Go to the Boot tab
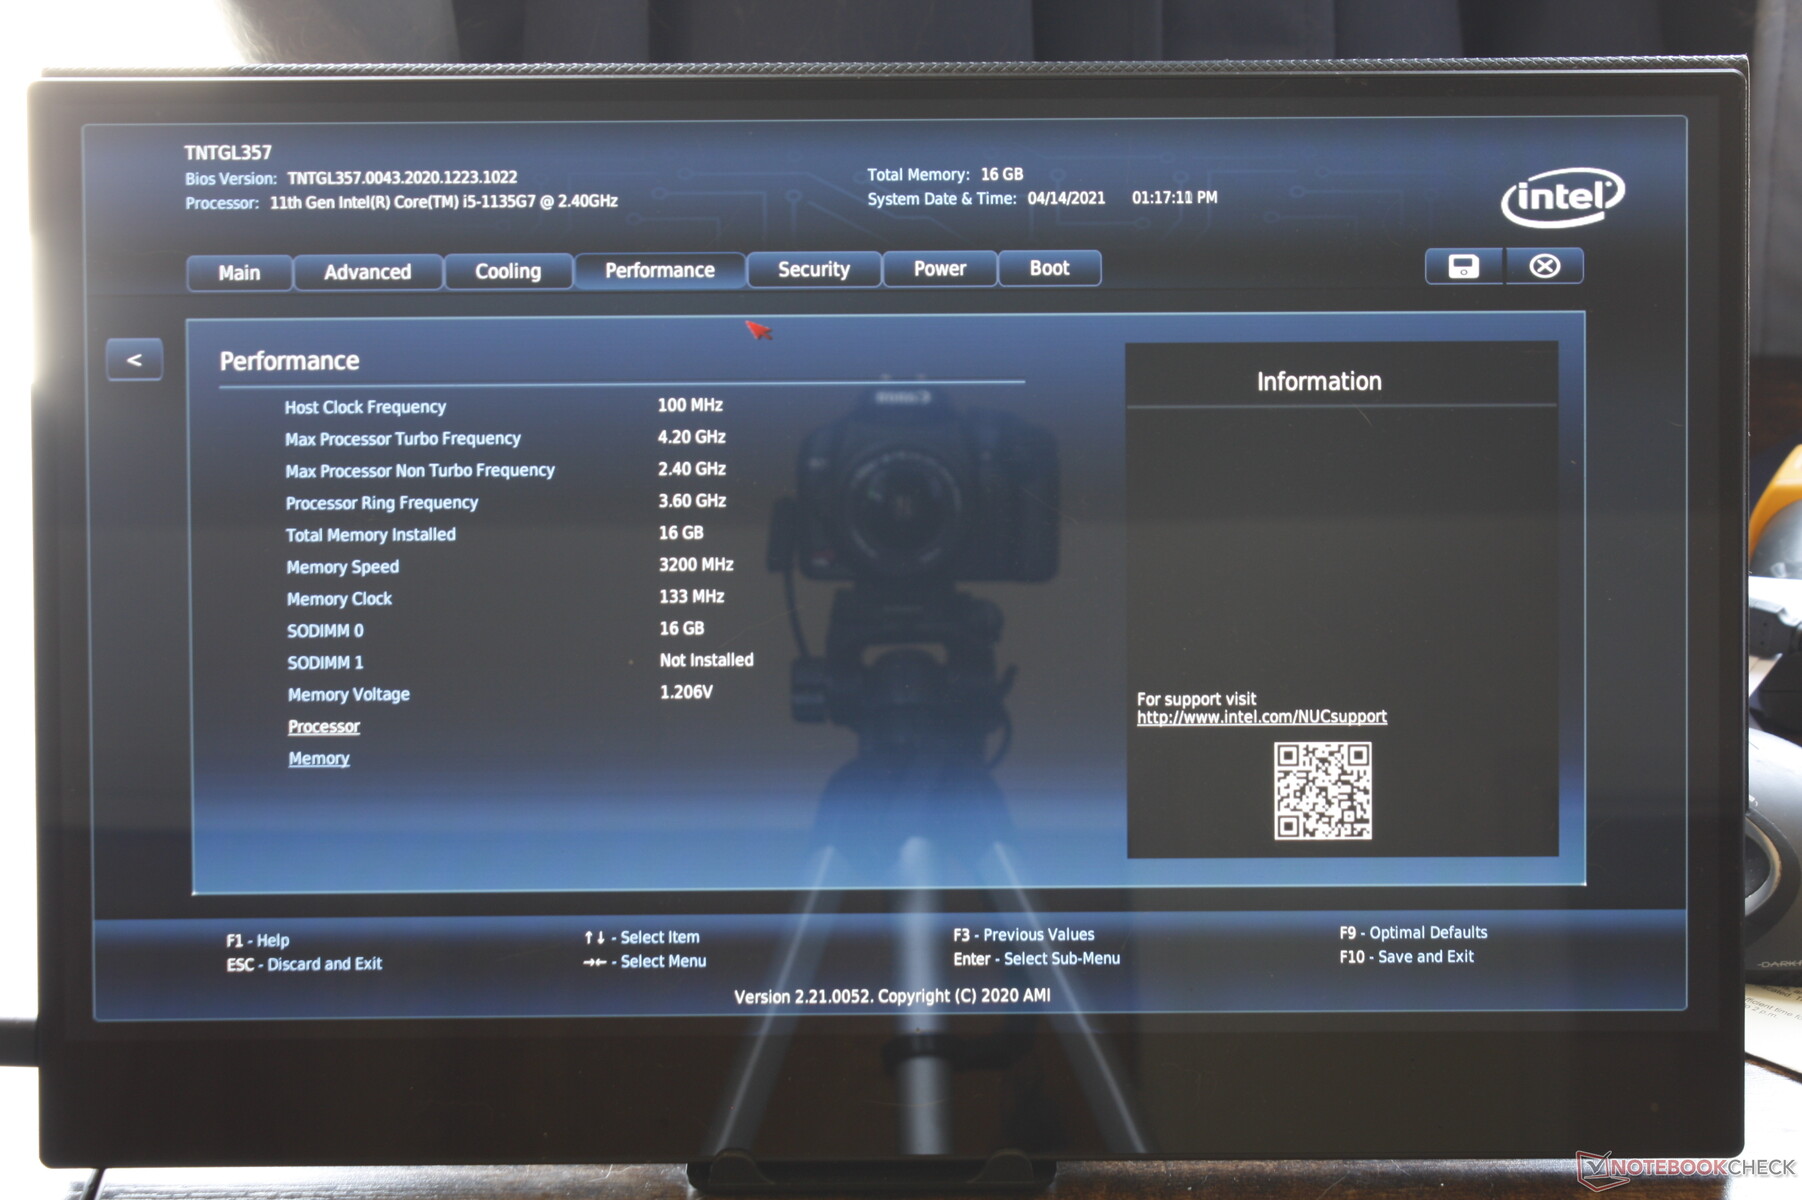Screen dimensions: 1802x1200 click(x=1050, y=268)
